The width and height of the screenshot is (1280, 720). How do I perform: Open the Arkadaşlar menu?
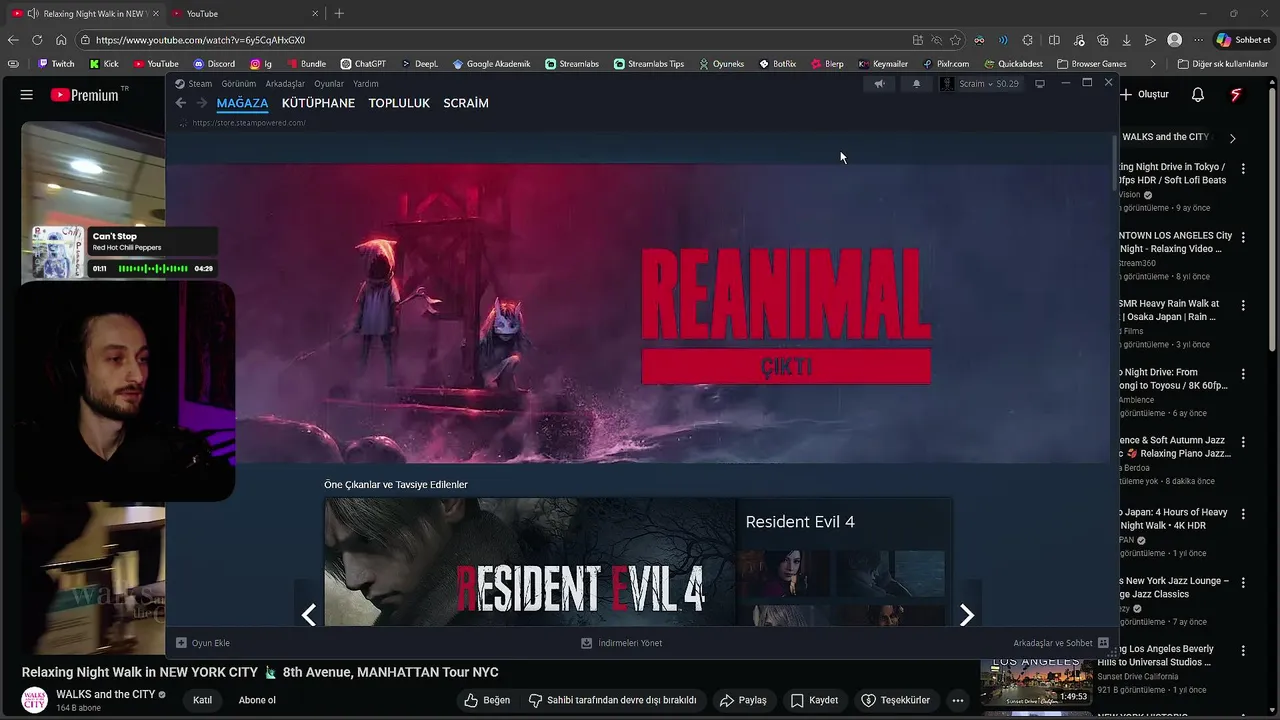(285, 84)
